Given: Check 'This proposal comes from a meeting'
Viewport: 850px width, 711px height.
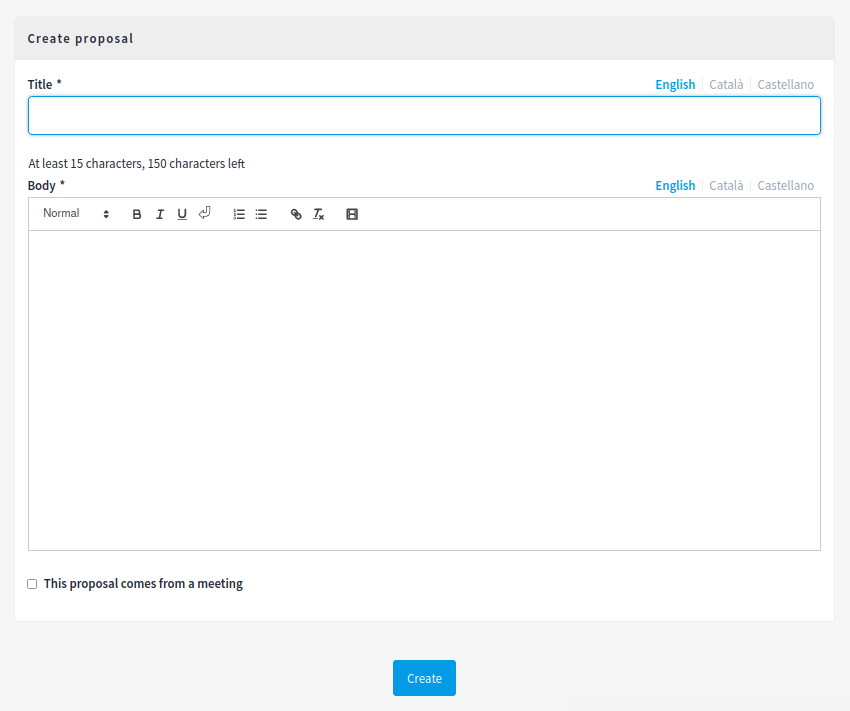Looking at the screenshot, I should click(33, 584).
